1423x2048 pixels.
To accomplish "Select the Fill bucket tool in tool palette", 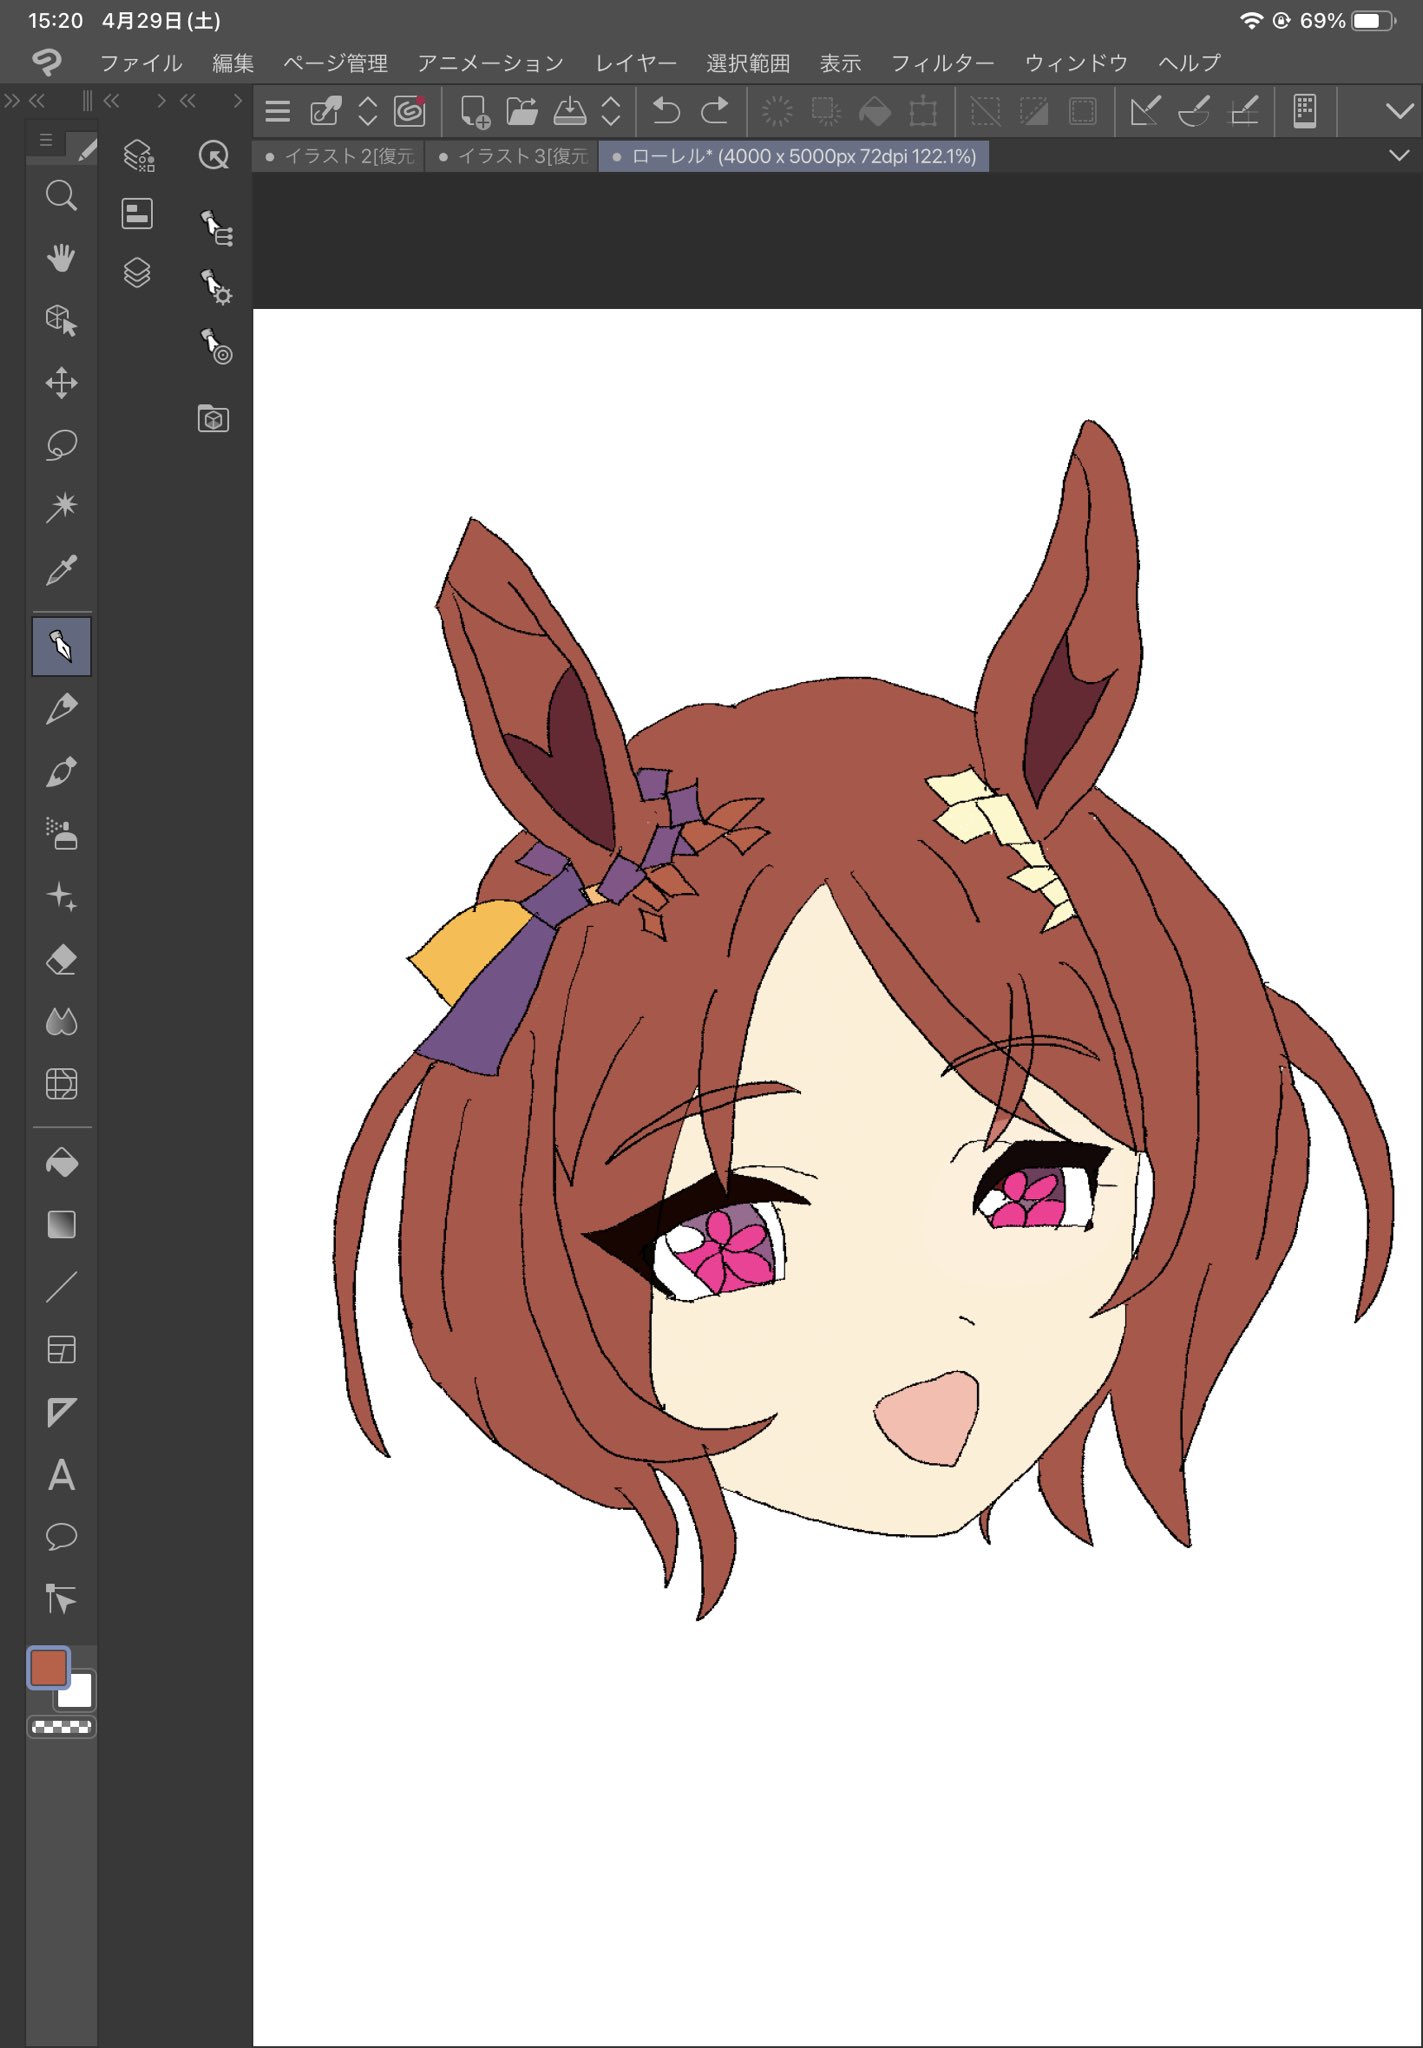I will click(61, 1162).
